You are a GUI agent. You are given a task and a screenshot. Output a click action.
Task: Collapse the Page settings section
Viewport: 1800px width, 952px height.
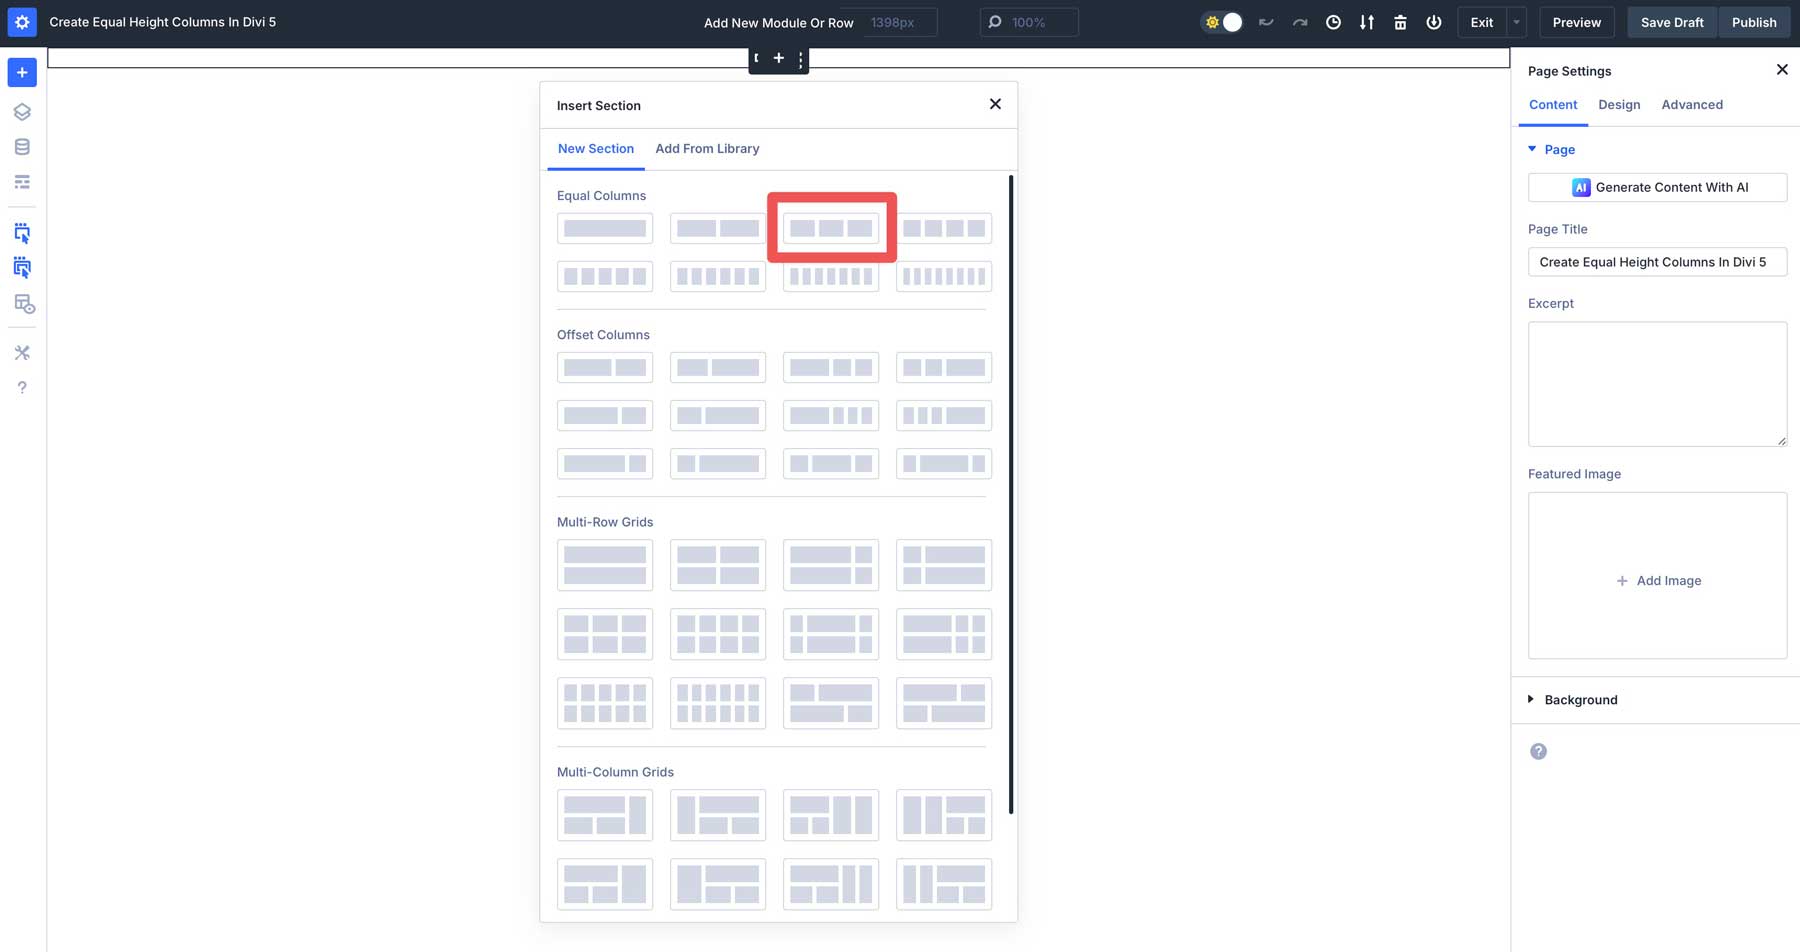click(x=1533, y=149)
